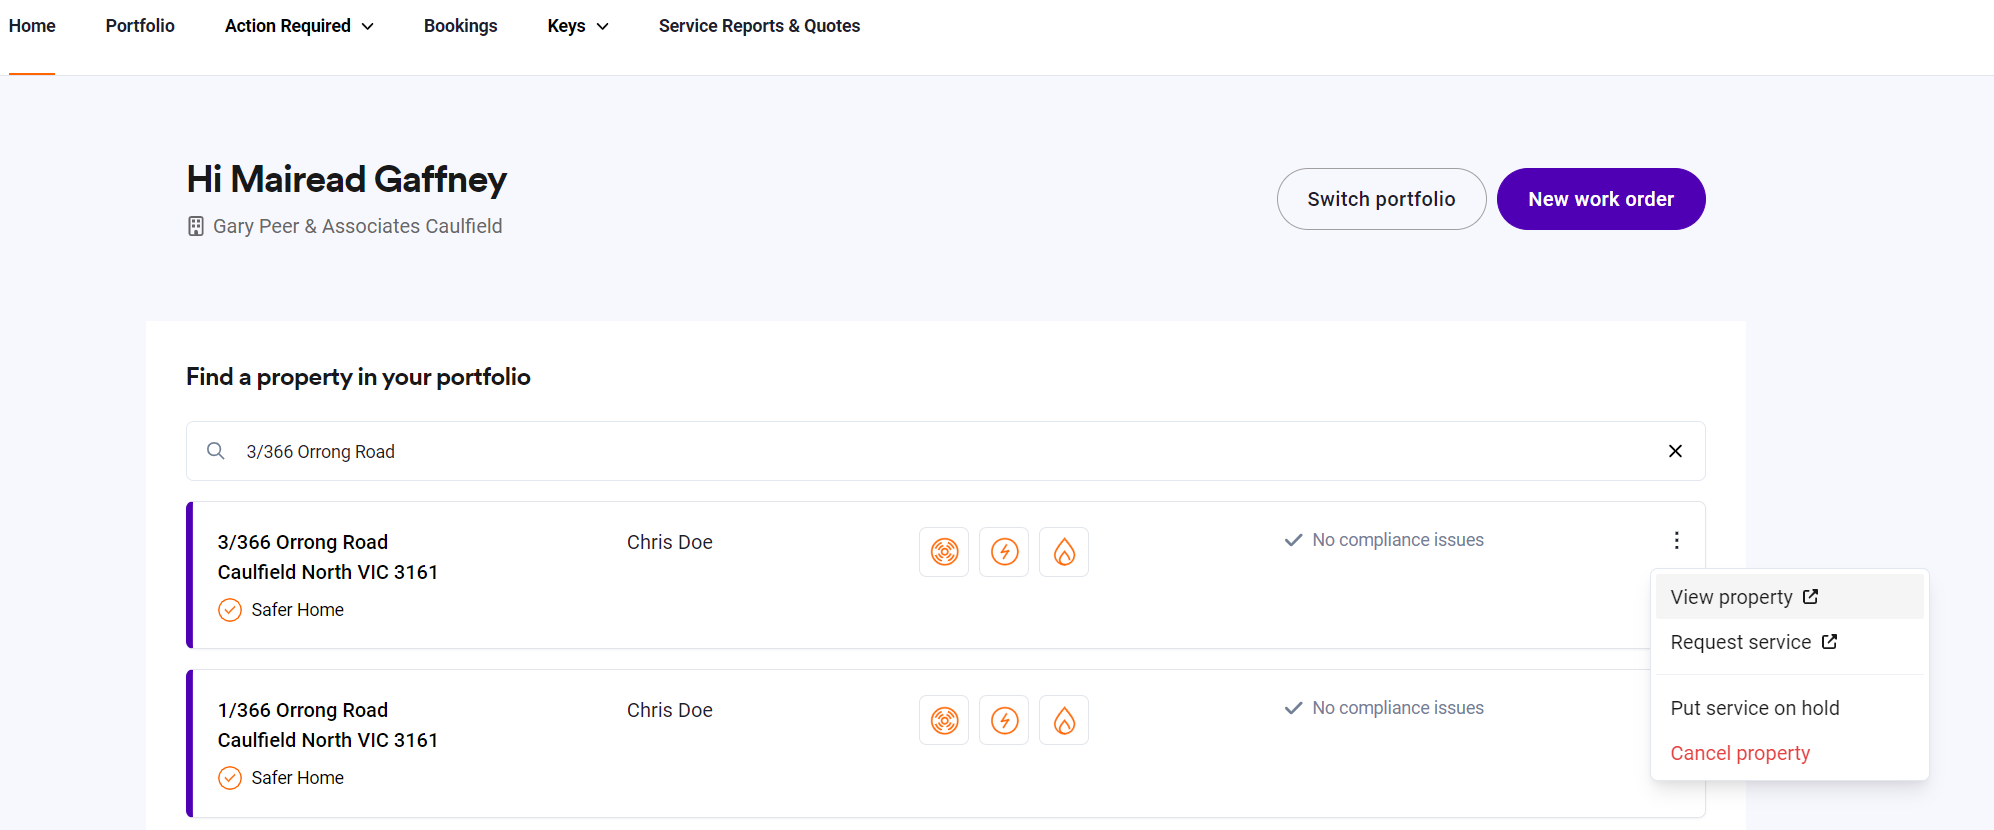Select Put service on hold
1994x830 pixels.
pyautogui.click(x=1754, y=708)
